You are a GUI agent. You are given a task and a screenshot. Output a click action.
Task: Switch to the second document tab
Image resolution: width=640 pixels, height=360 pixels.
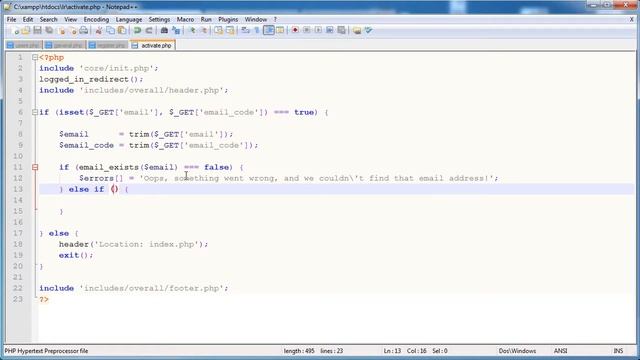[64, 45]
